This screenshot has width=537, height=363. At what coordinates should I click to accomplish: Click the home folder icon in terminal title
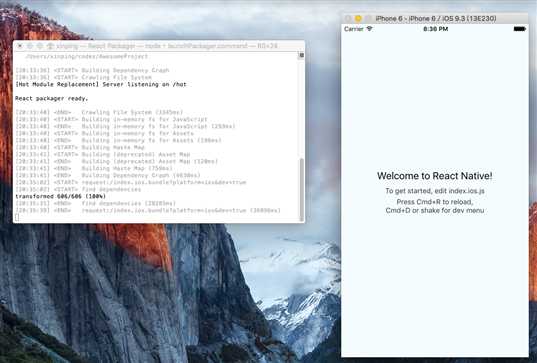pyautogui.click(x=51, y=46)
